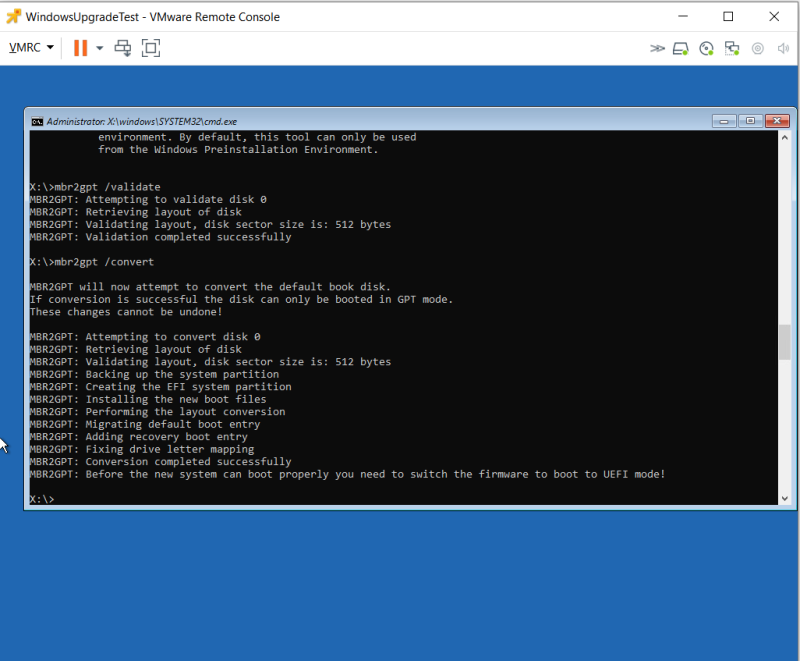Click the greyed-out camera device icon
Image resolution: width=800 pixels, height=661 pixels.
point(758,48)
